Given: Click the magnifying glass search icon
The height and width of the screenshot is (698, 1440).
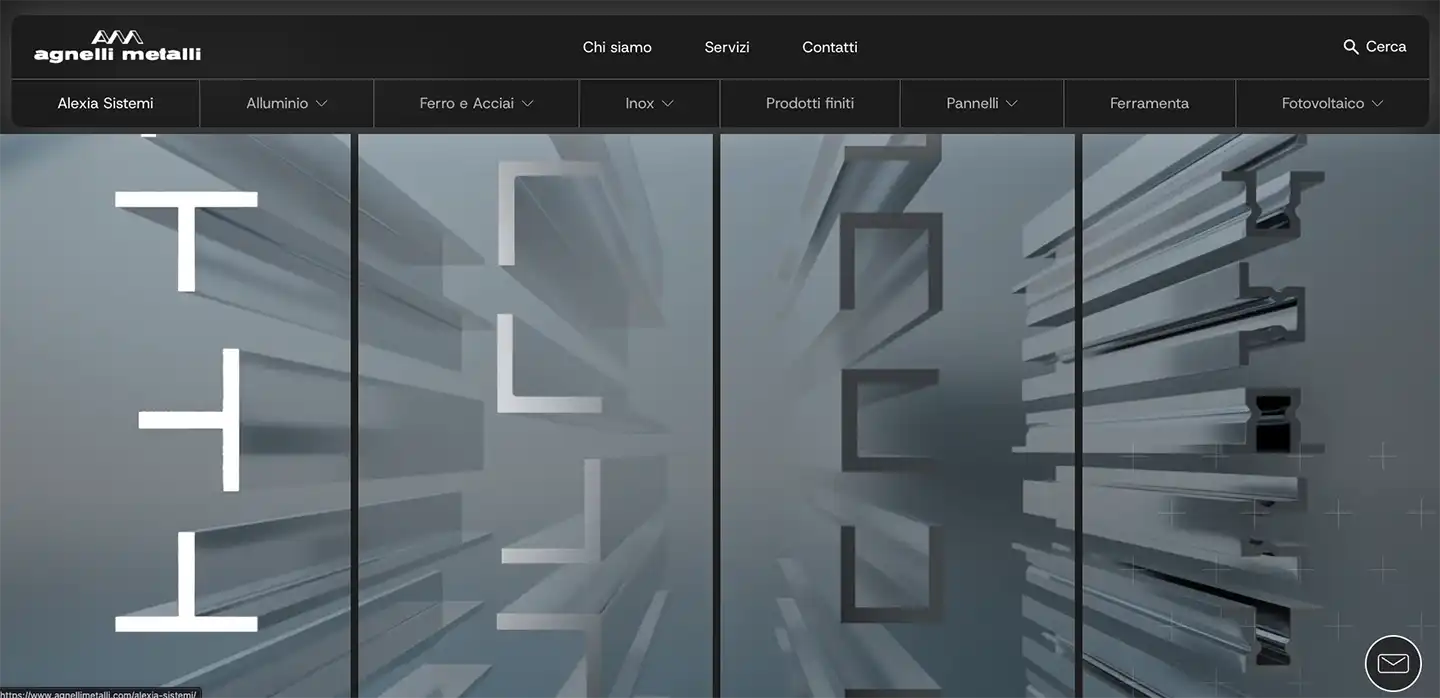Looking at the screenshot, I should (x=1350, y=47).
